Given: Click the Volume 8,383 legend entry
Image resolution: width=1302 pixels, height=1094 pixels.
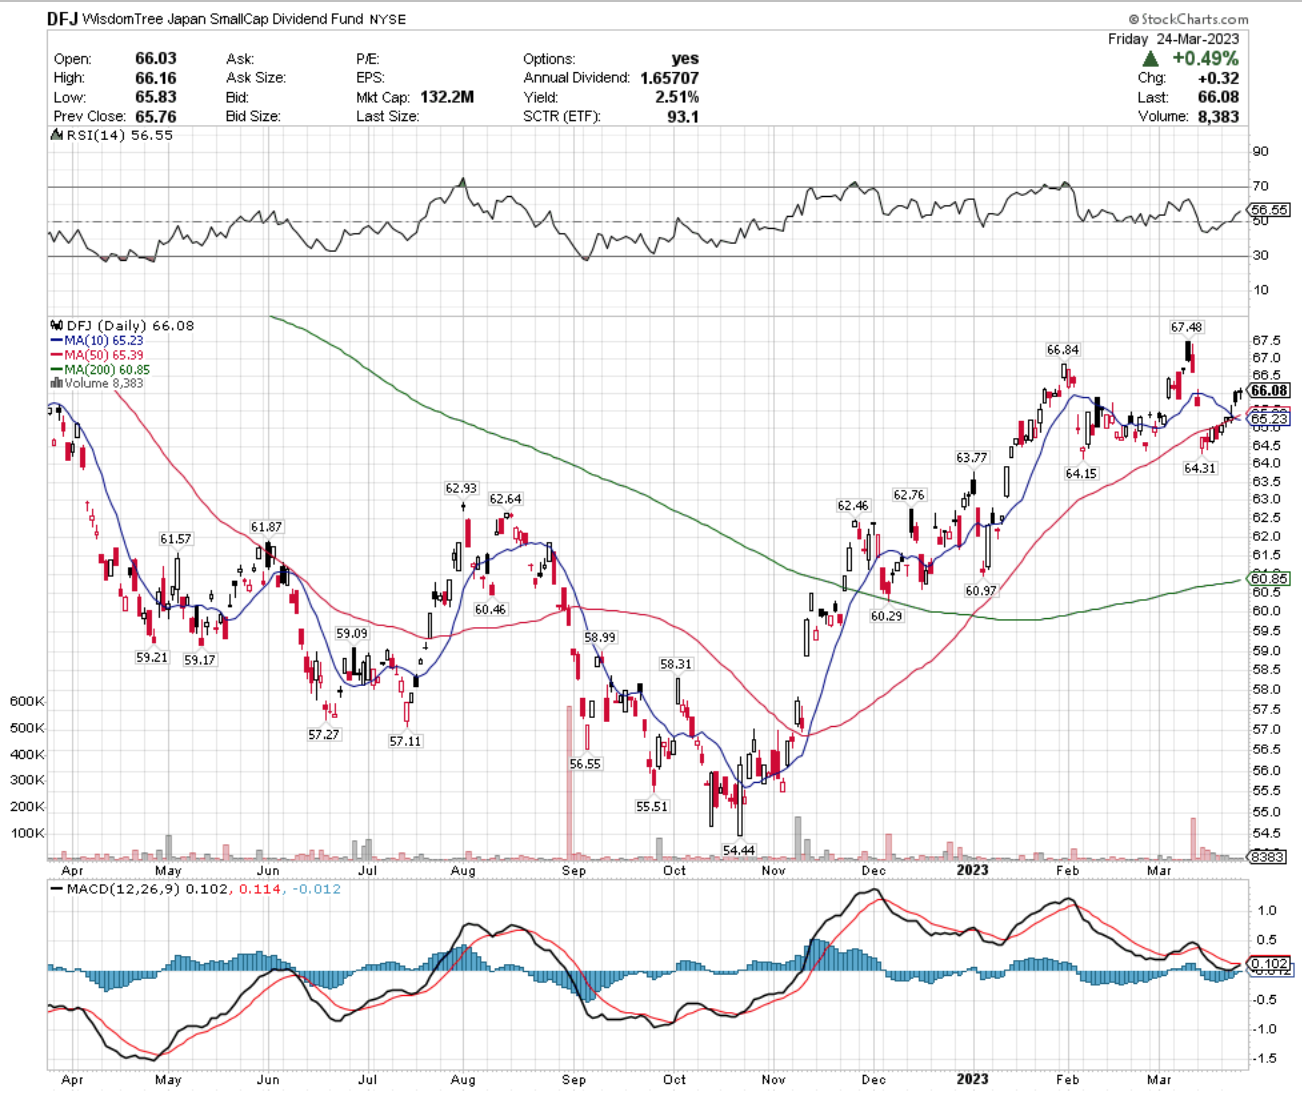Looking at the screenshot, I should [x=96, y=383].
